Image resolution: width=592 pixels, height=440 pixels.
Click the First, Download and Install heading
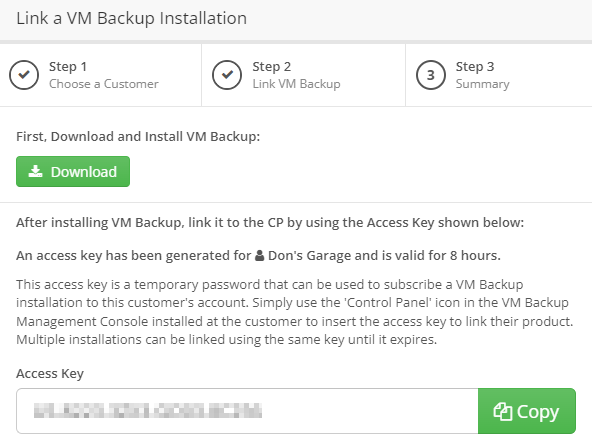pyautogui.click(x=138, y=136)
